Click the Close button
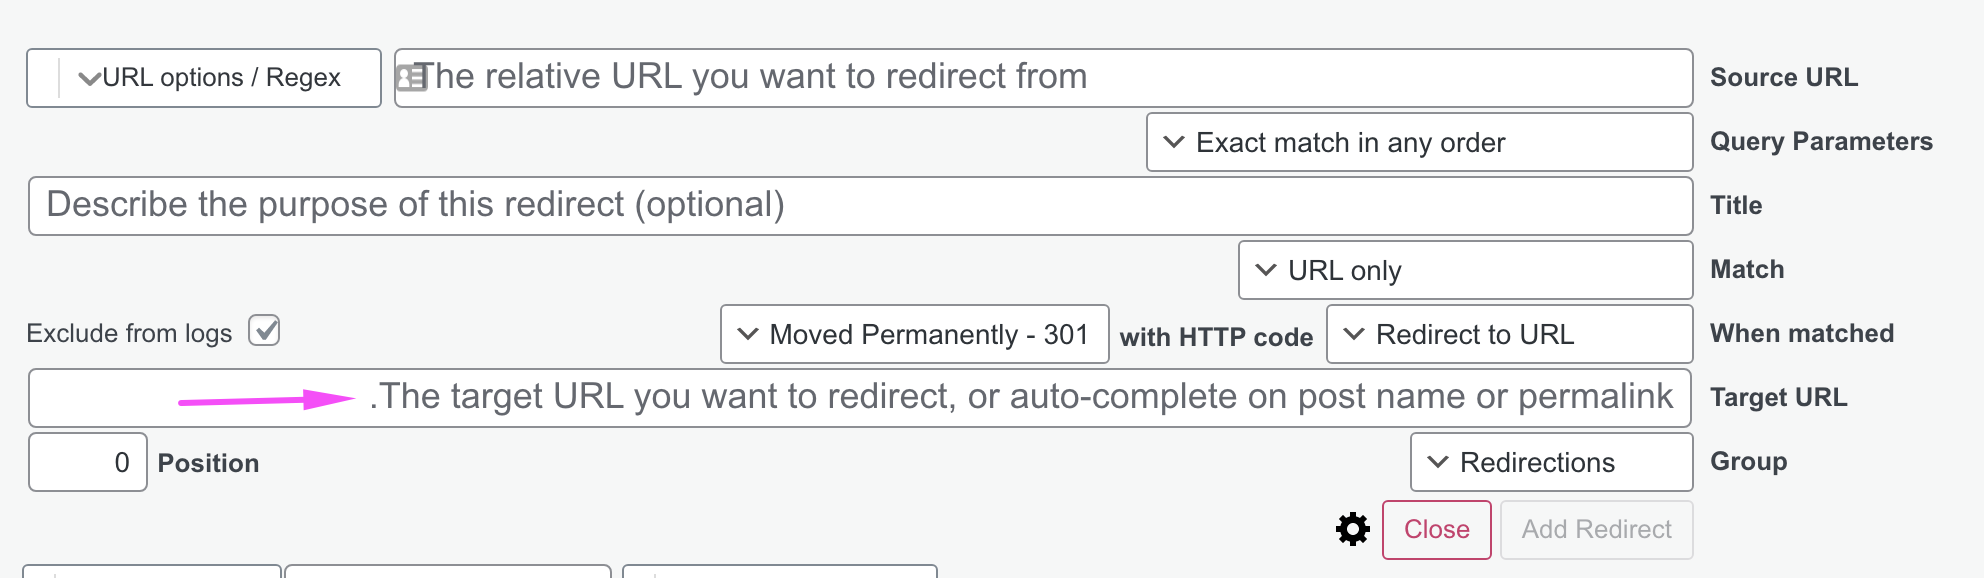 (1437, 530)
